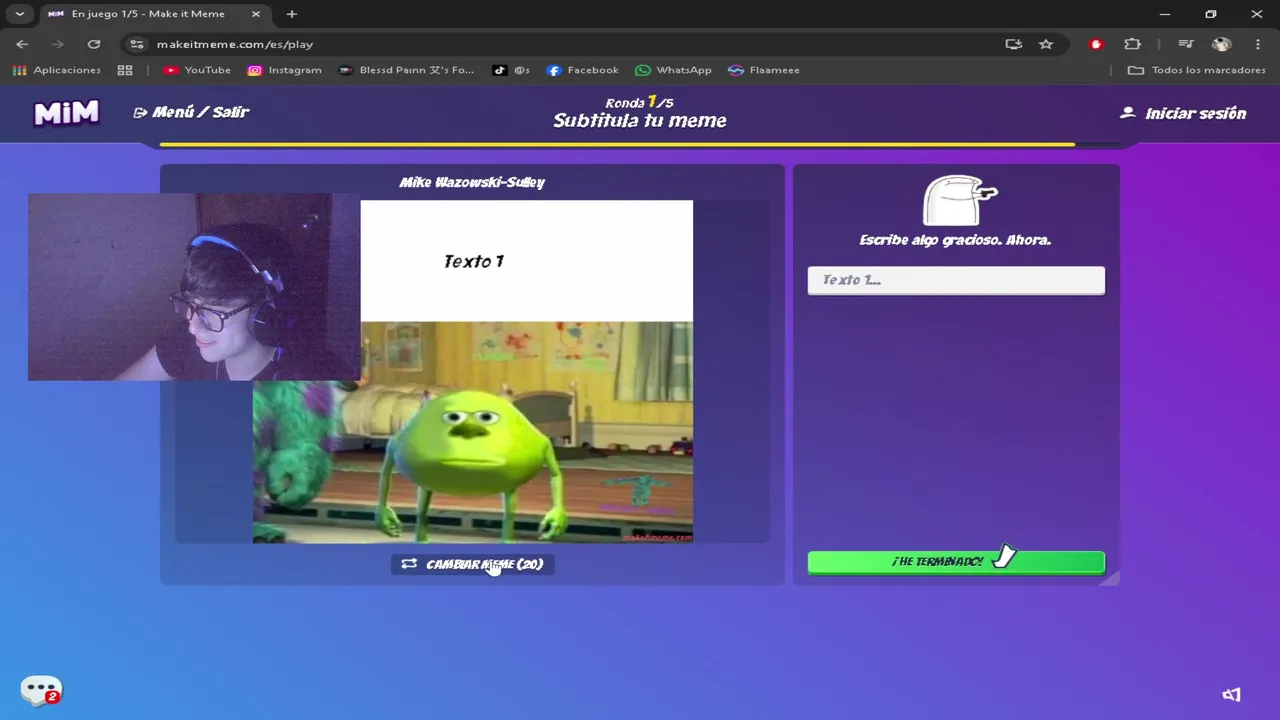Open the Aplicaciones bookmark
This screenshot has height=720, width=1280.
point(57,70)
